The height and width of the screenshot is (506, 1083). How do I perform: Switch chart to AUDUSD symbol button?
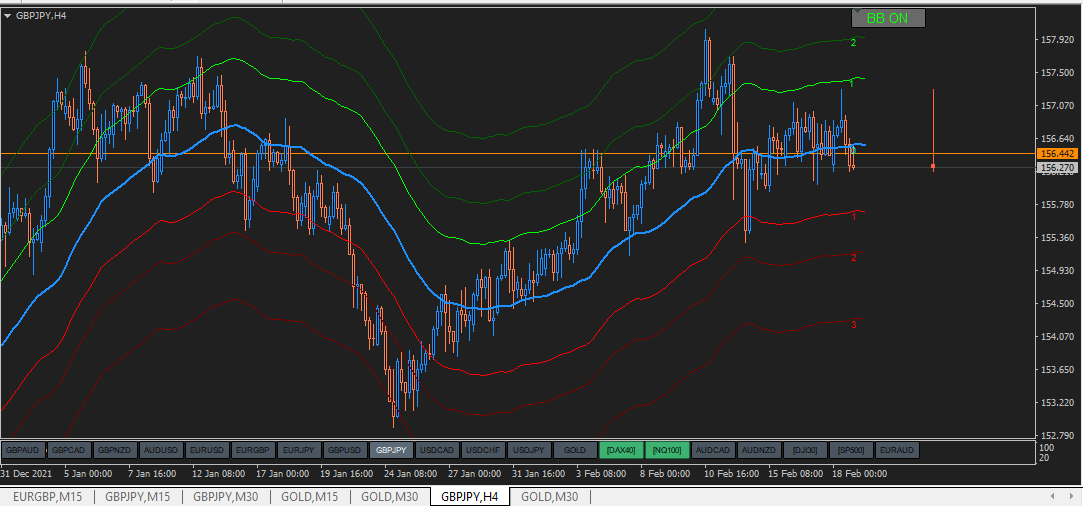click(160, 451)
